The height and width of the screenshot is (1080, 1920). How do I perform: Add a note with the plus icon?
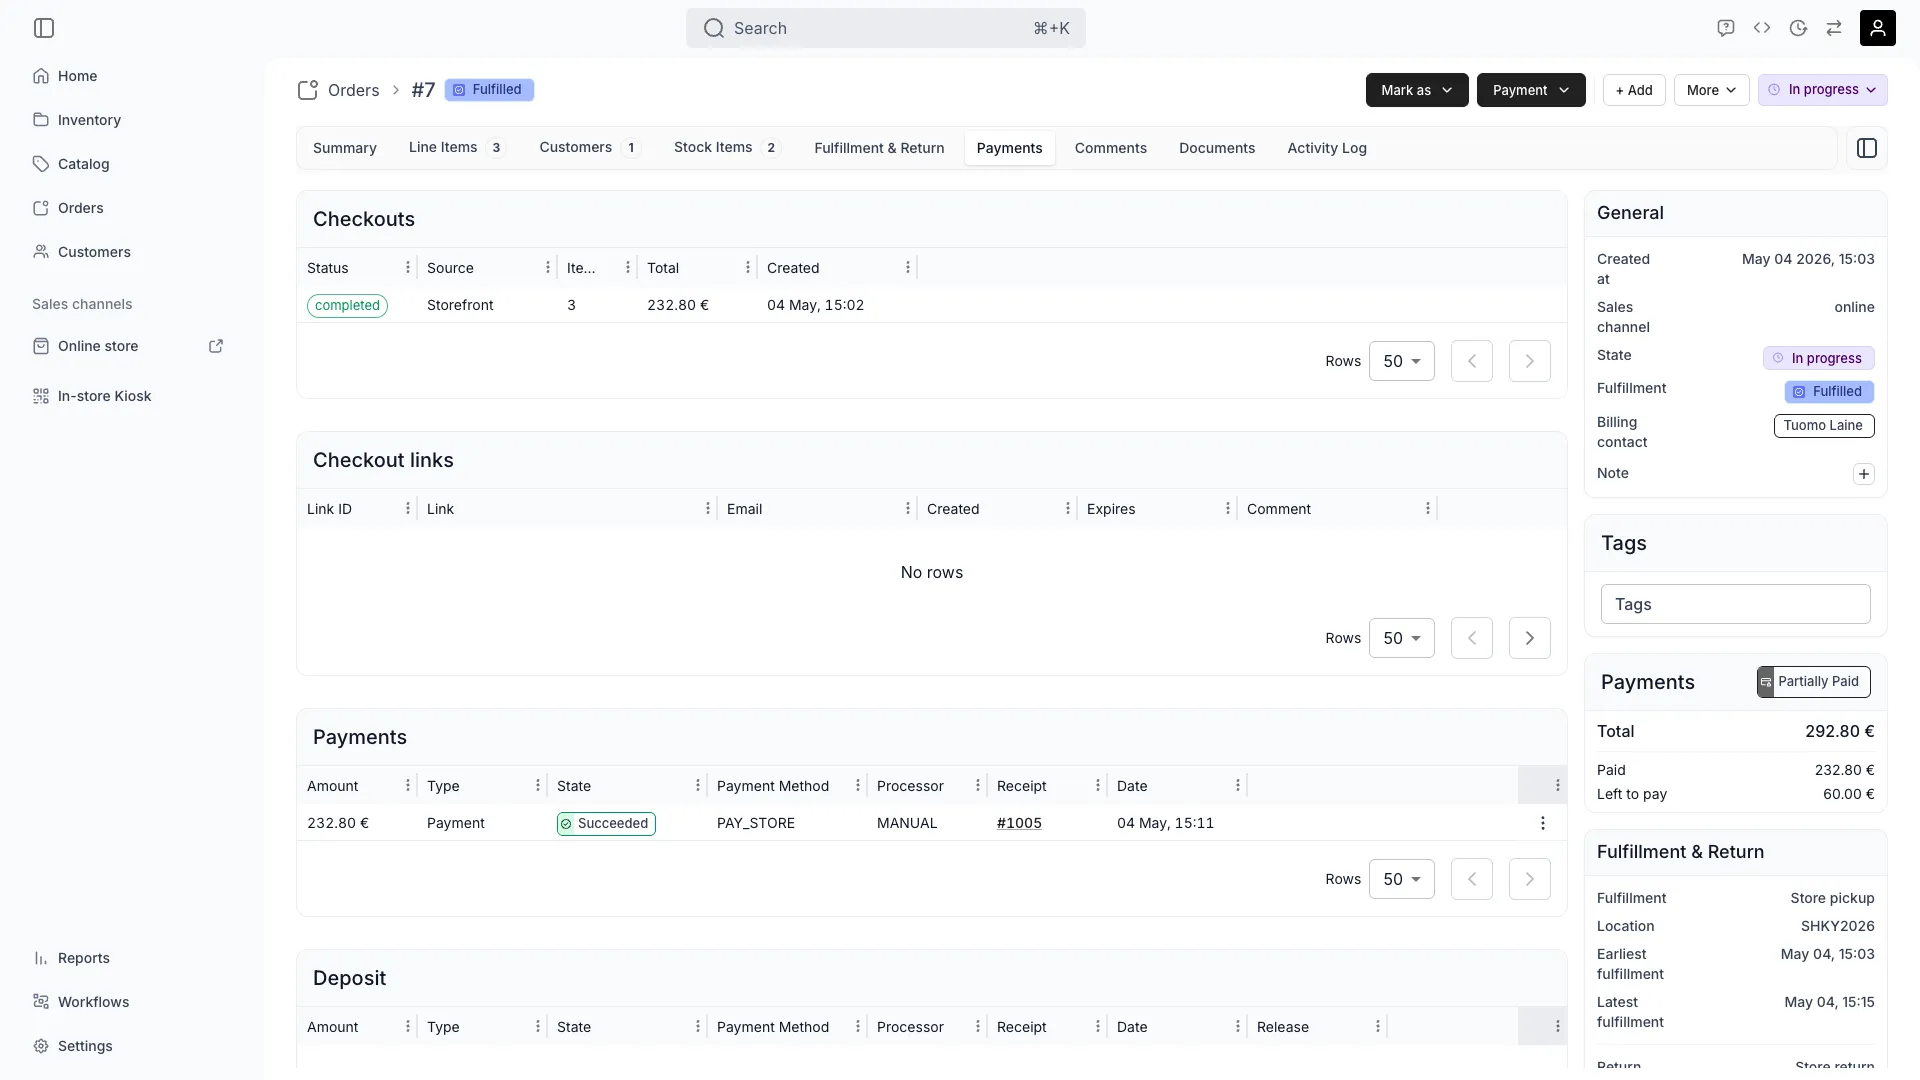(1863, 474)
